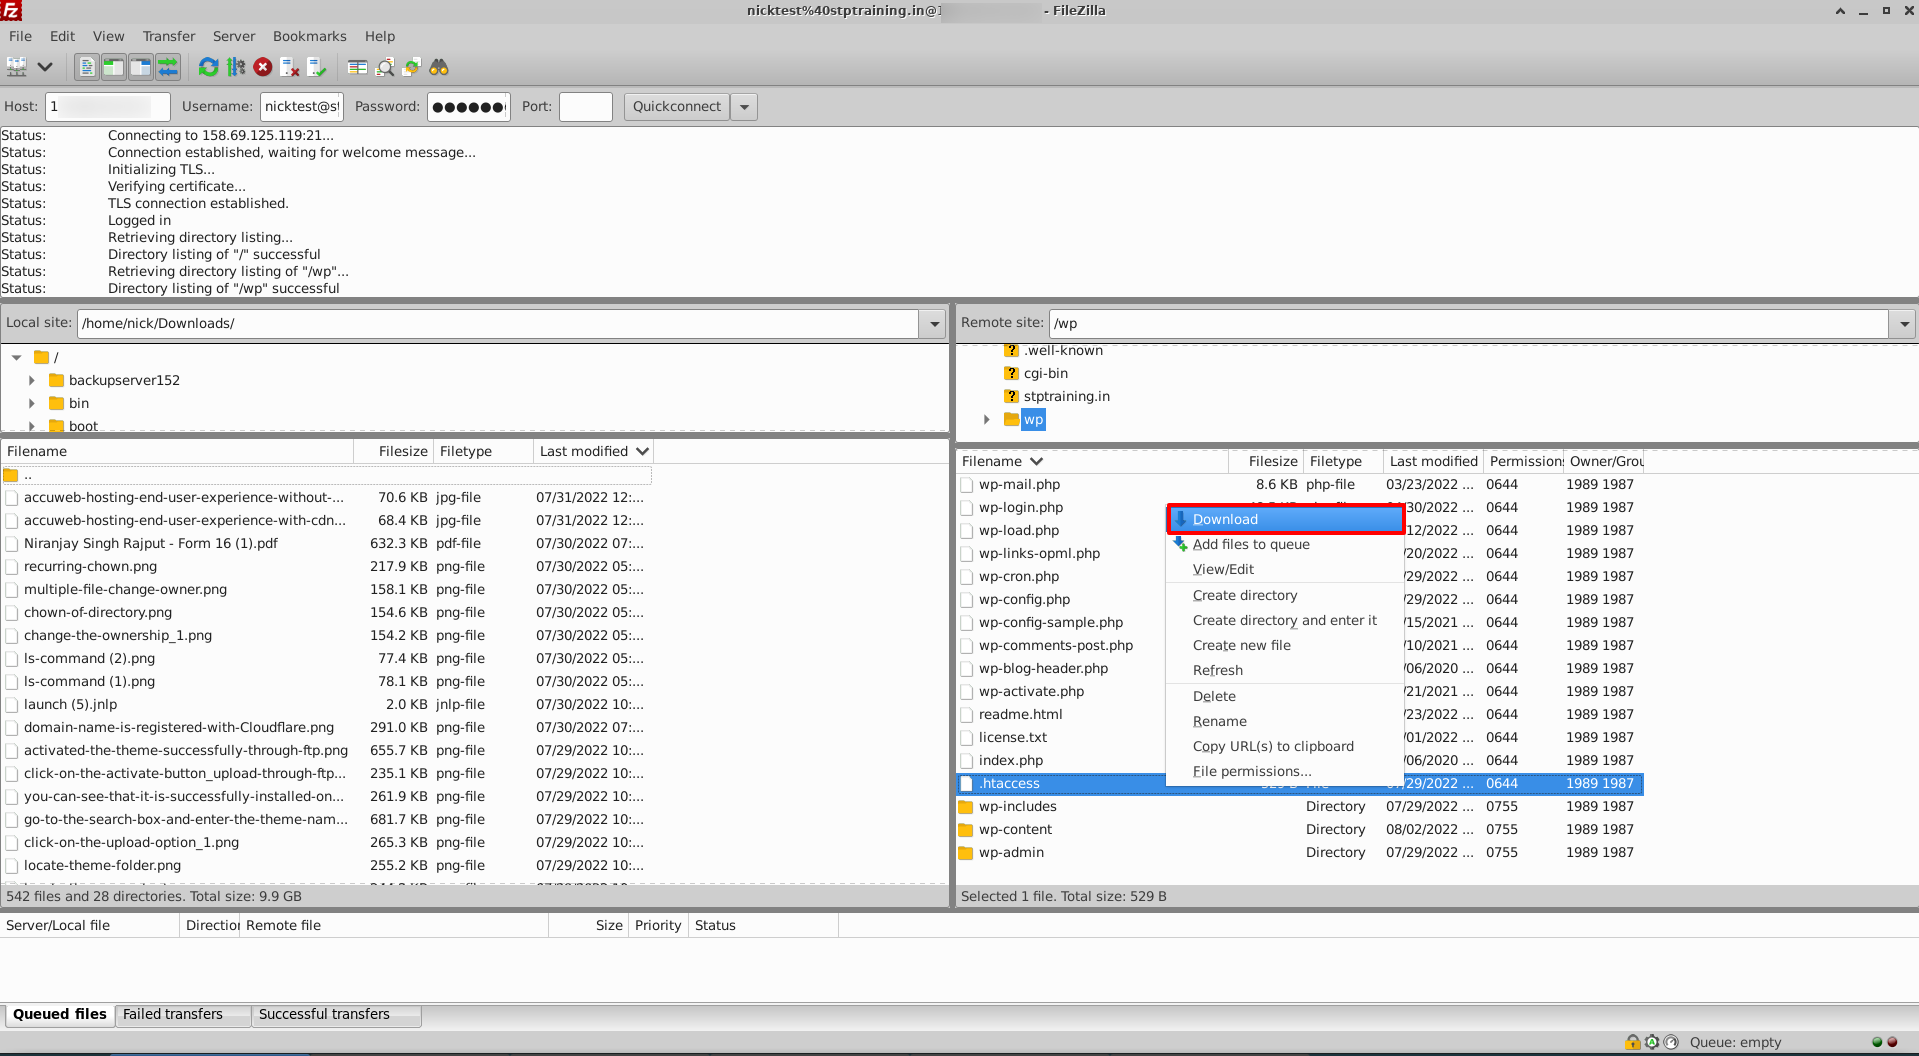Open the Site Manager icon
This screenshot has height=1056, width=1919.
click(x=17, y=67)
